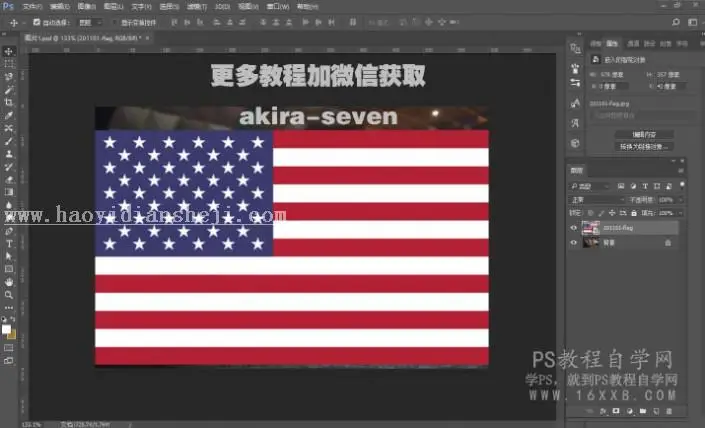Click the add layer mask icon
This screenshot has height=428, width=705.
[x=616, y=411]
